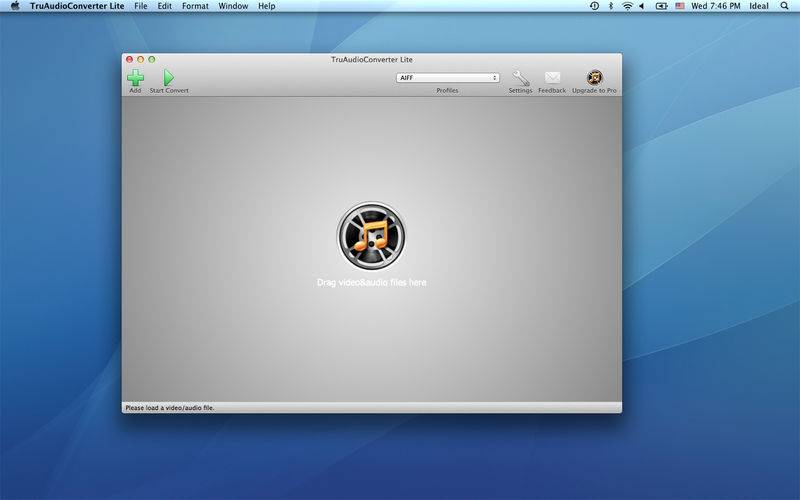Open the Edit menu

tap(164, 6)
